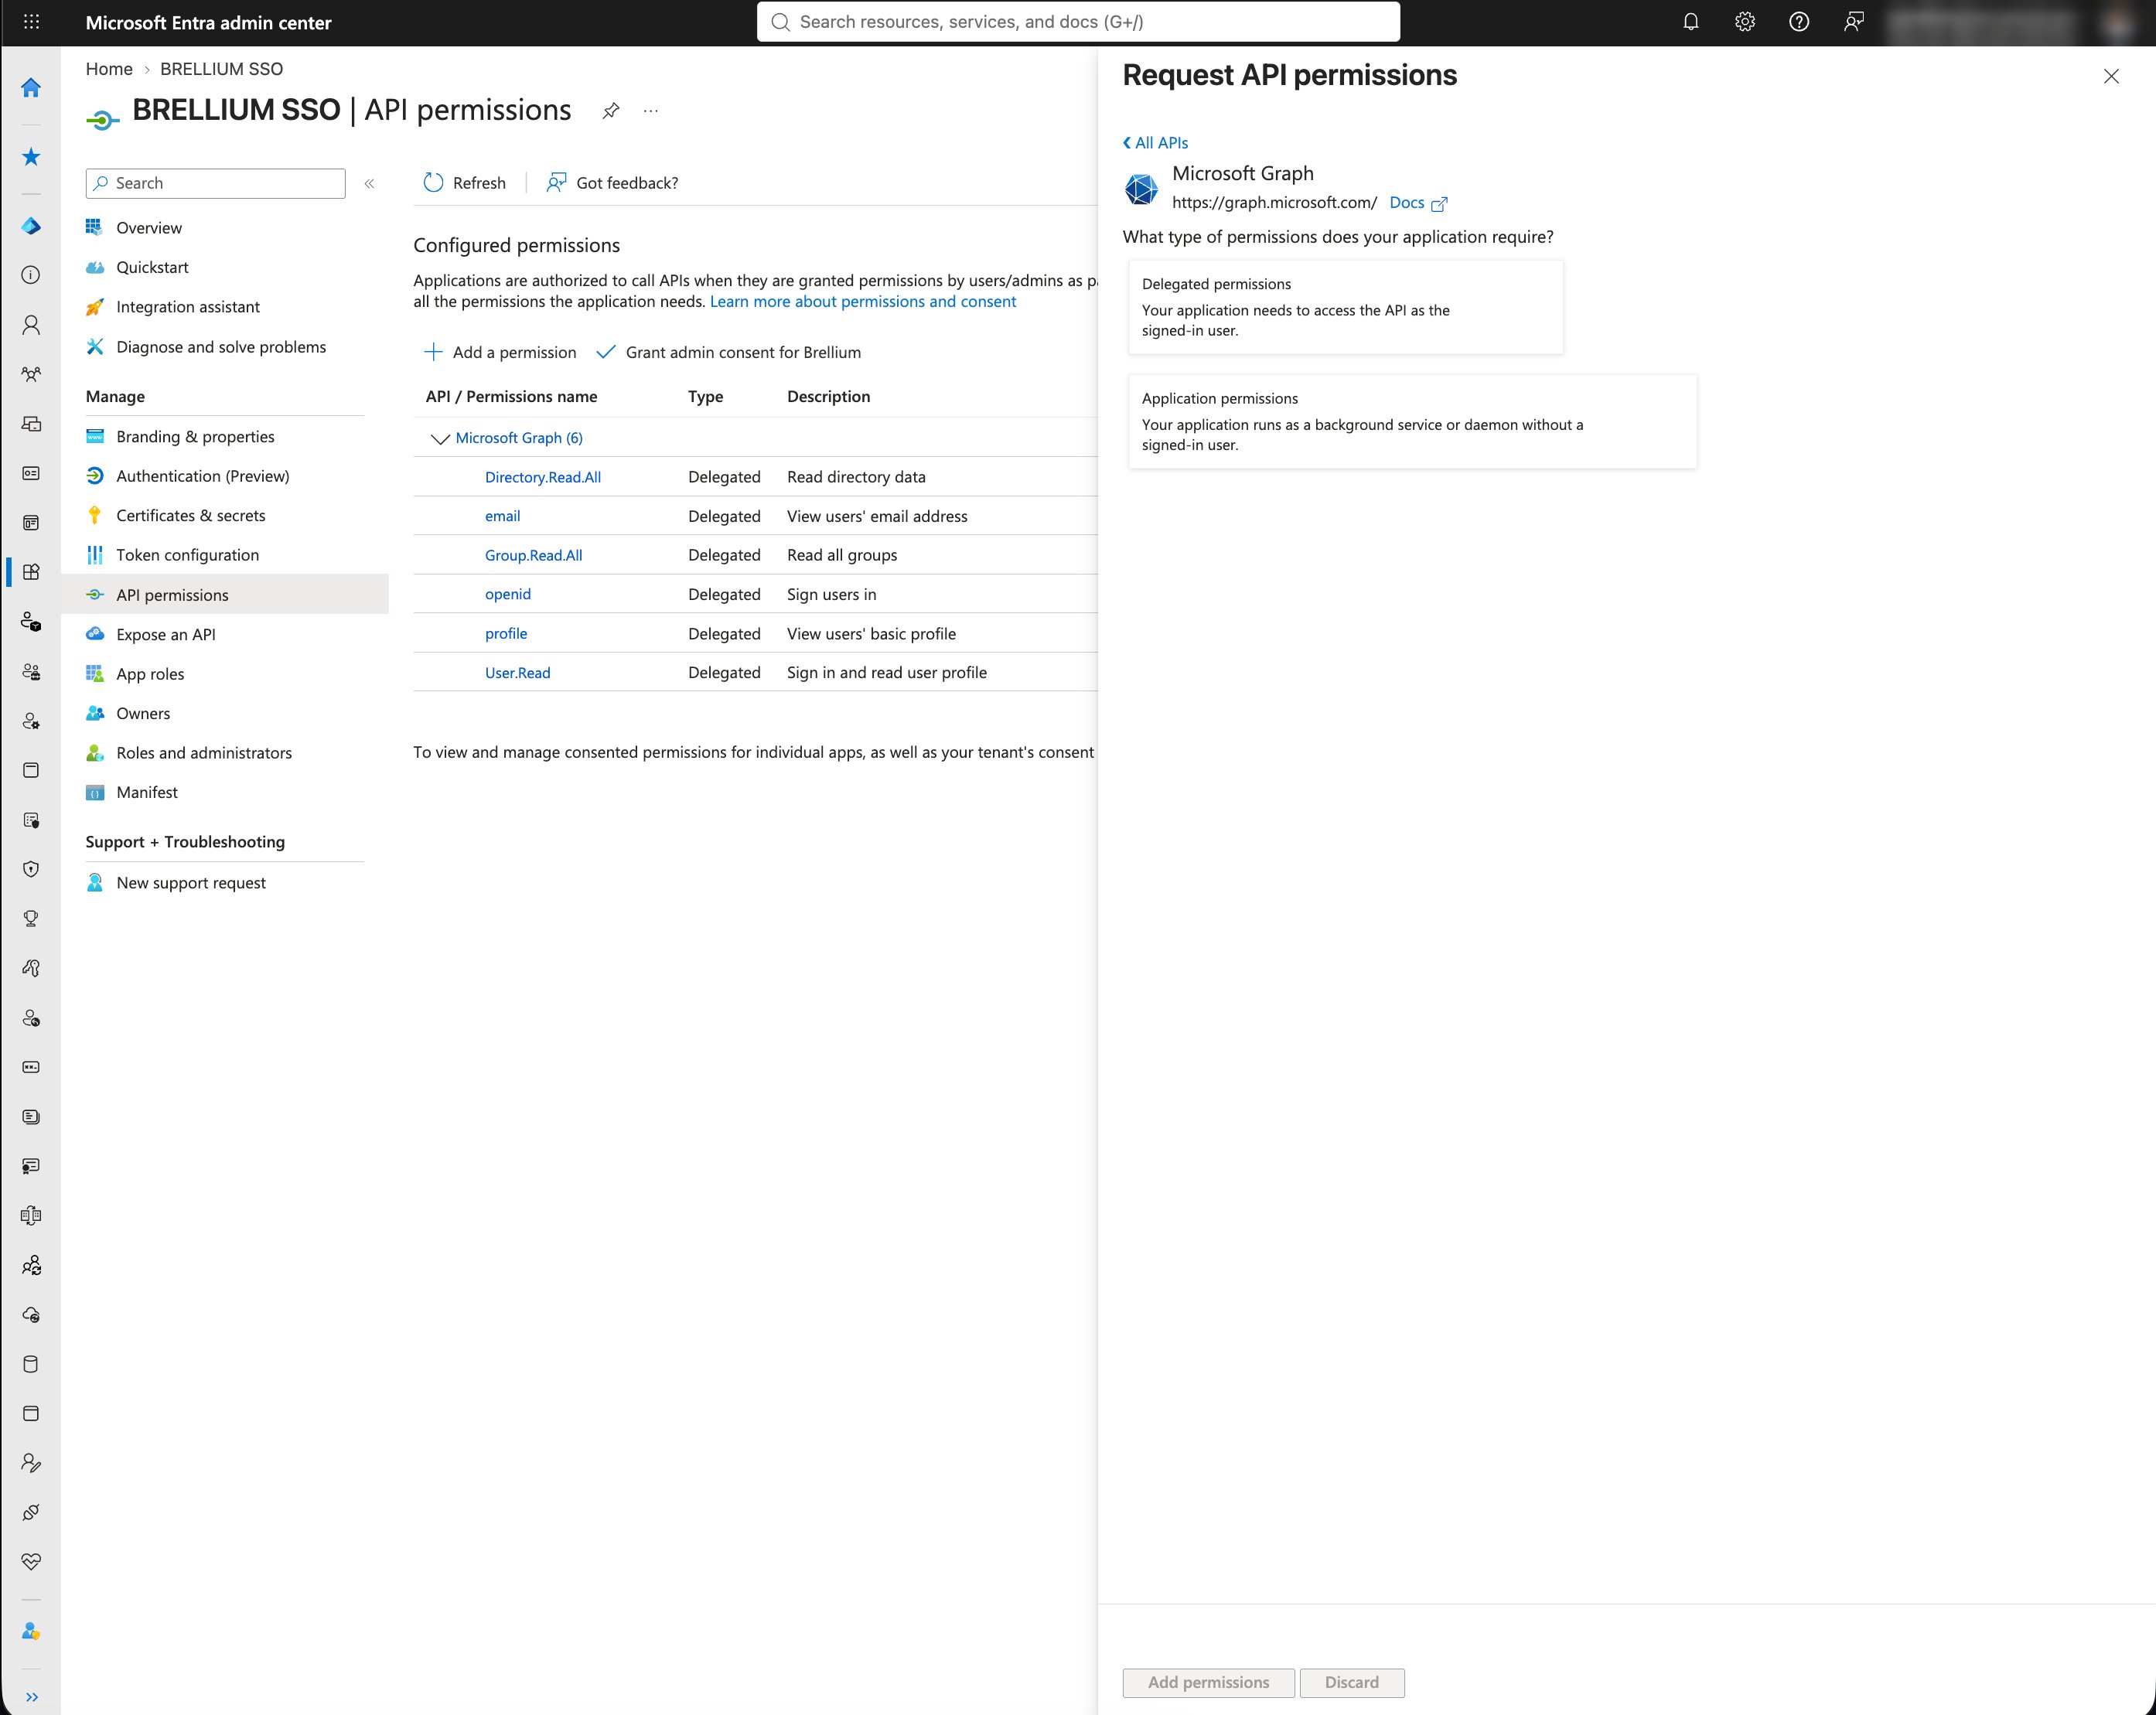Viewport: 2156px width, 1715px height.
Task: Click Home in the breadcrumb
Action: point(109,69)
